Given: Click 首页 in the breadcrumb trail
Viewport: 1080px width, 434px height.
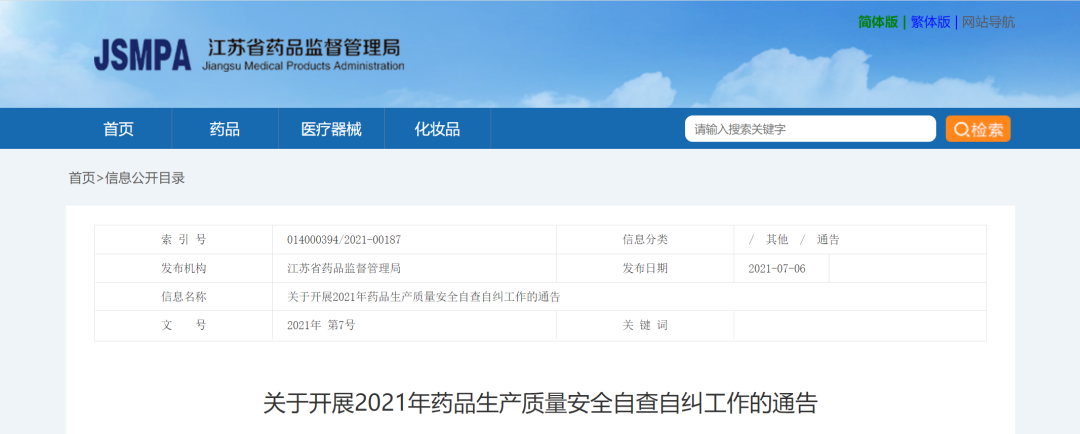Looking at the screenshot, I should point(81,178).
